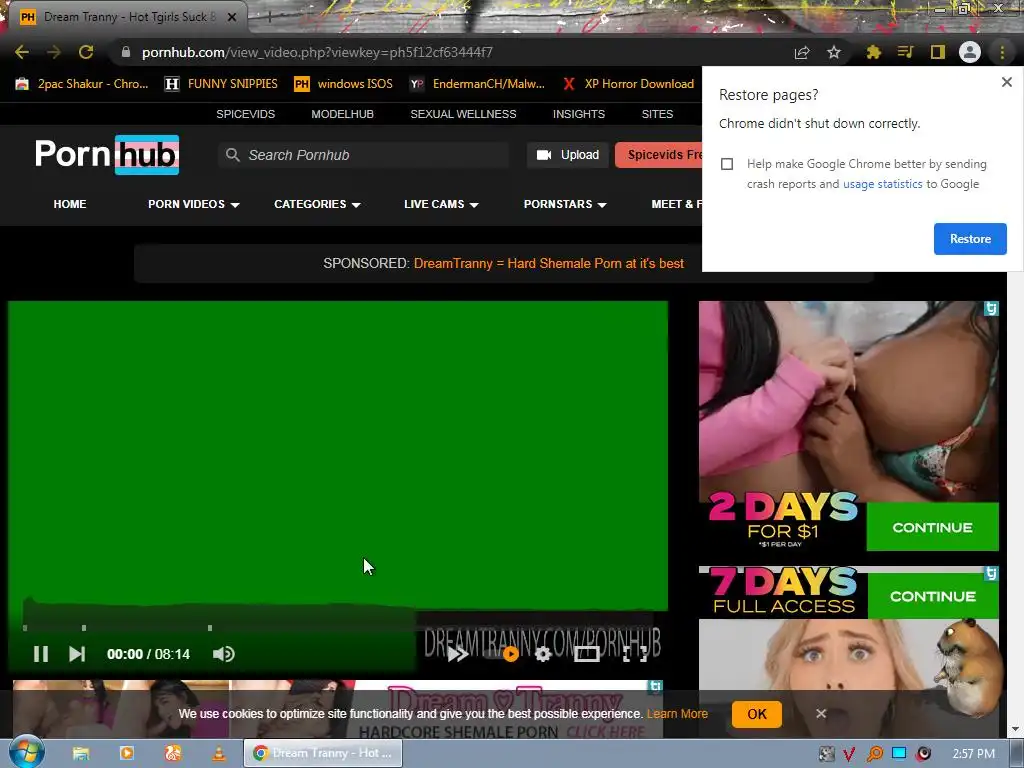
Task: Click the page scrollbar down arrow
Action: point(1015,729)
